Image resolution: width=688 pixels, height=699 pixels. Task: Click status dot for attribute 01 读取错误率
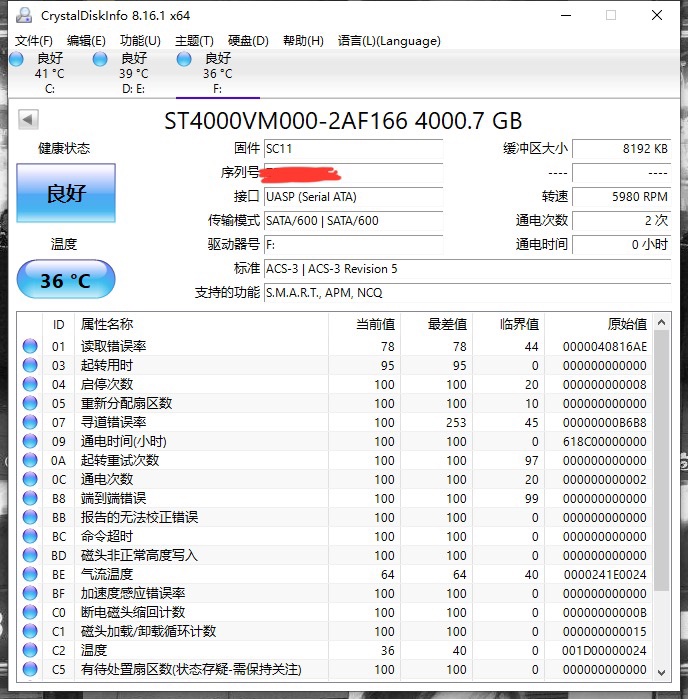pyautogui.click(x=30, y=346)
